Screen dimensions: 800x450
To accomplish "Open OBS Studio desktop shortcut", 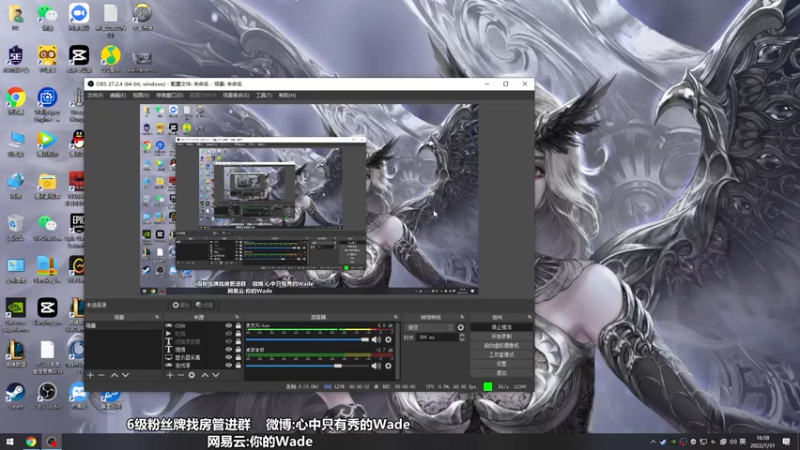I will (47, 397).
